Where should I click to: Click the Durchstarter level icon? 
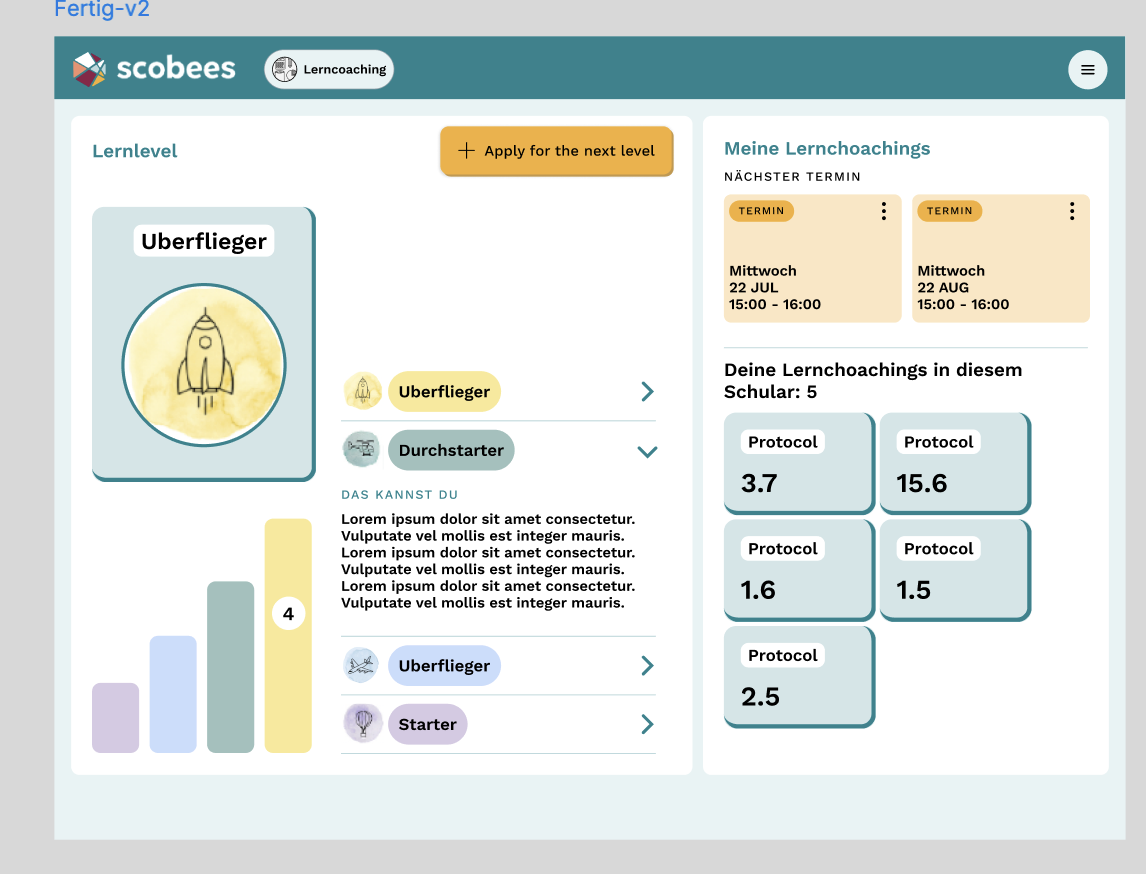coord(360,450)
